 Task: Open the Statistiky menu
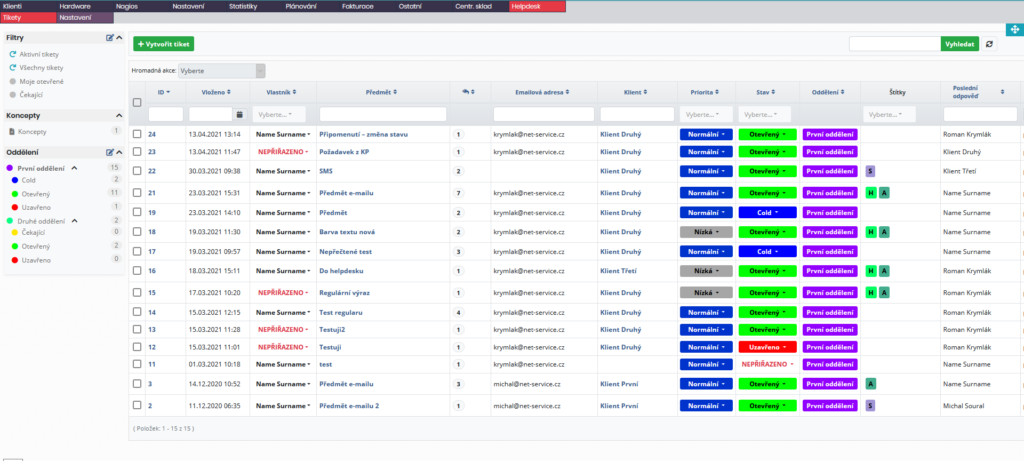coord(243,6)
